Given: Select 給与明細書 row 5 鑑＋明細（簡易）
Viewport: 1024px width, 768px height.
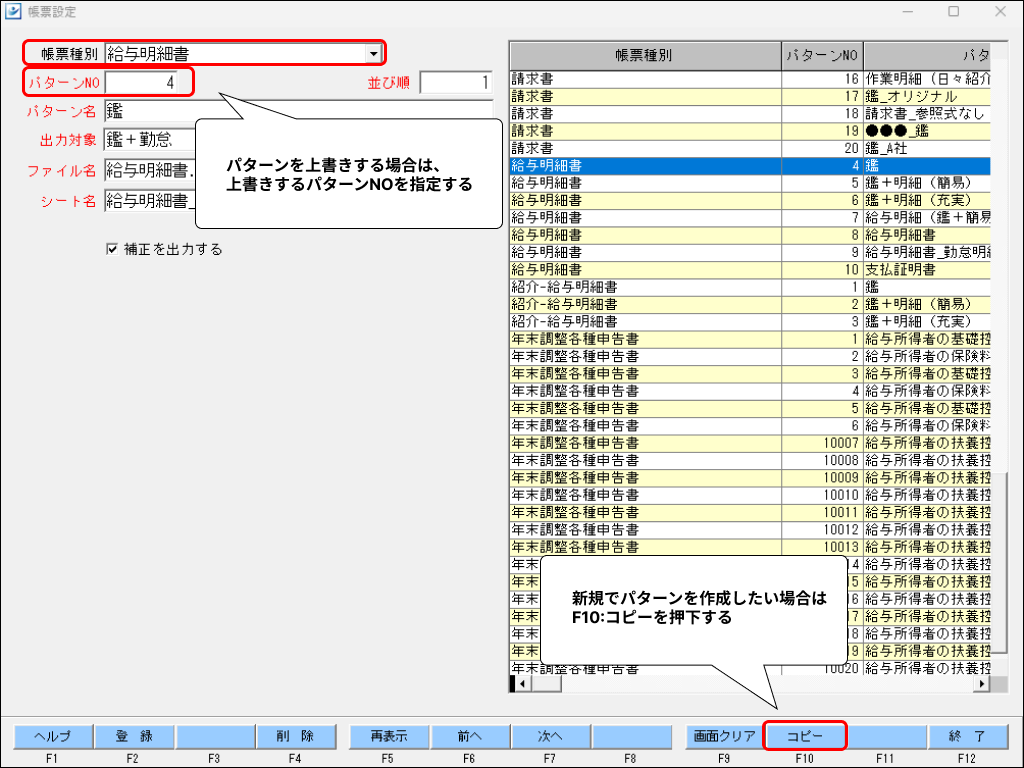Looking at the screenshot, I should (x=750, y=183).
